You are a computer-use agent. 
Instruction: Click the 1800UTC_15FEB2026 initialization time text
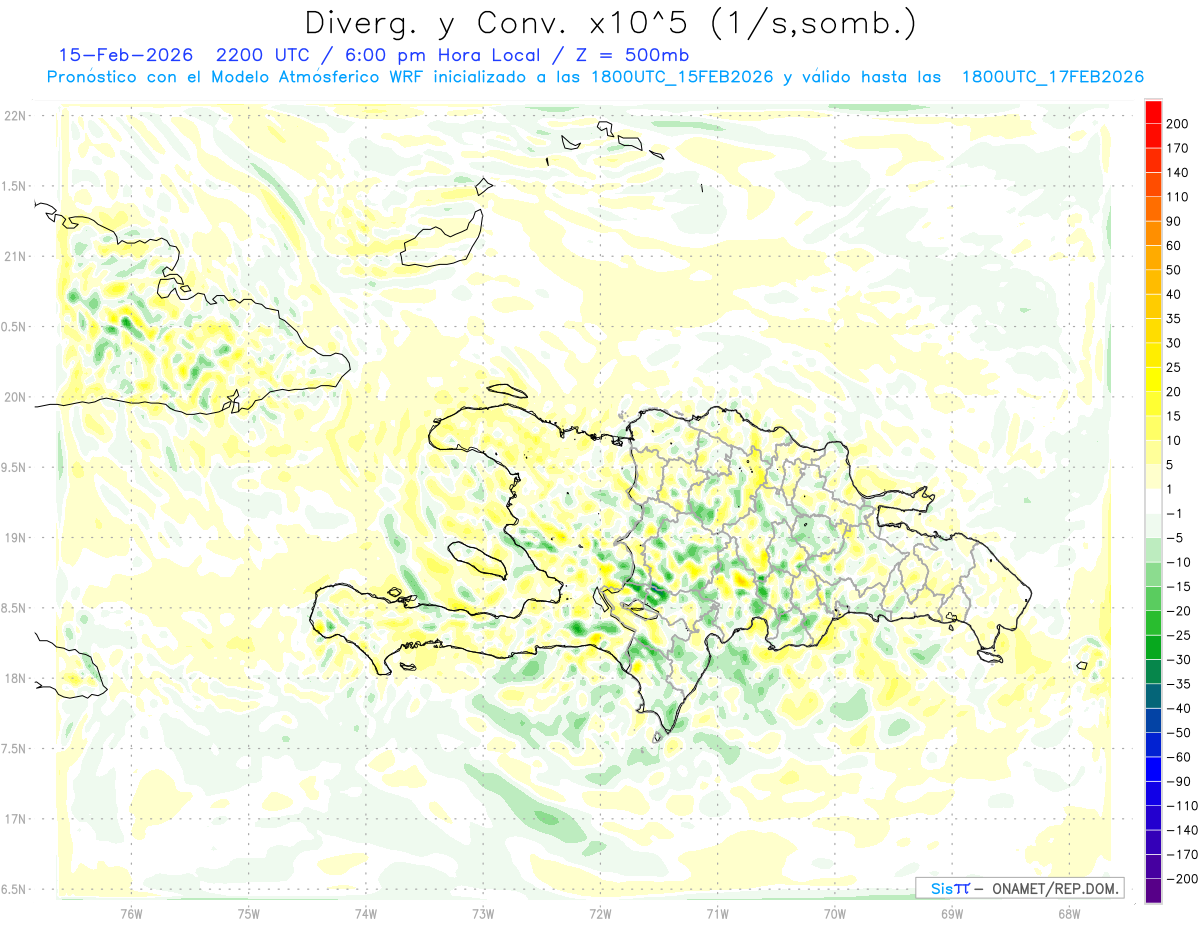click(682, 77)
